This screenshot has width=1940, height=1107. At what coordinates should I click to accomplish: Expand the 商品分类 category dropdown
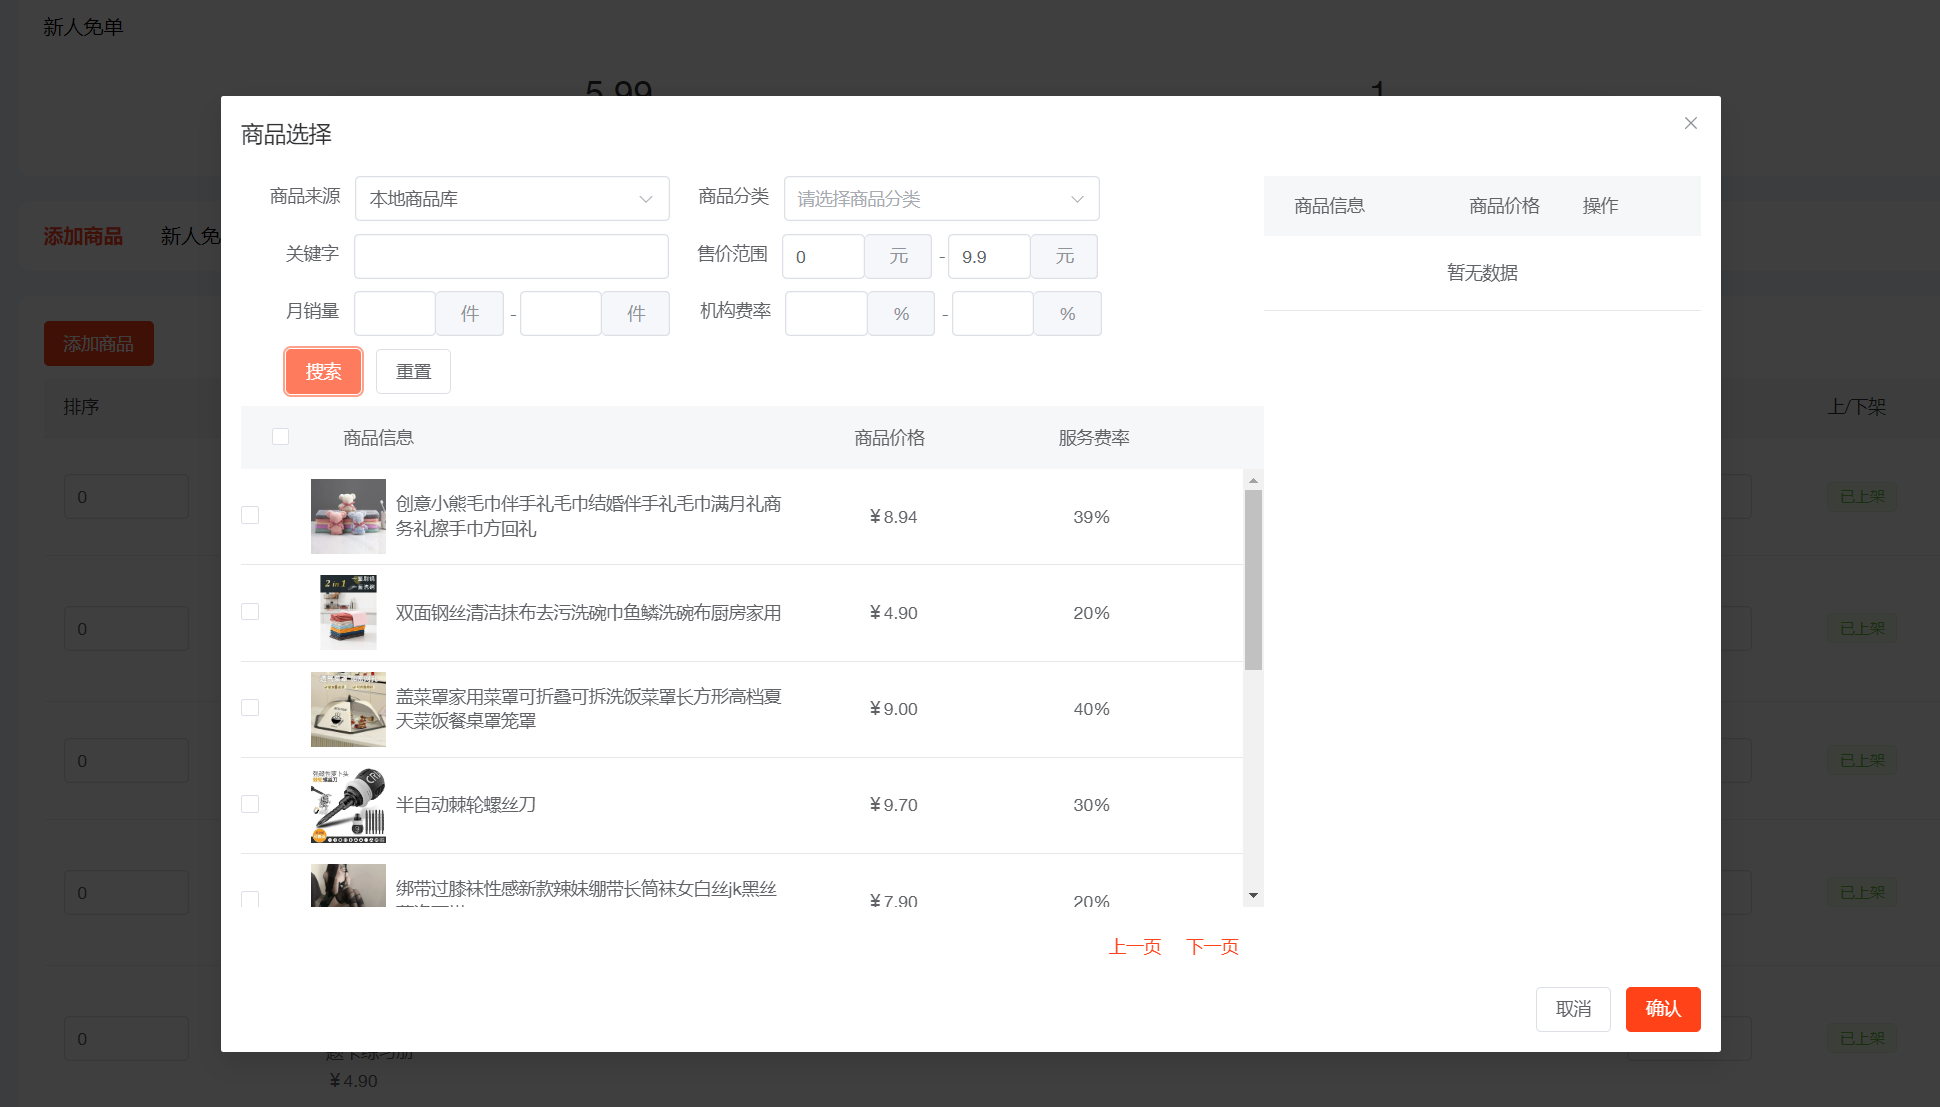(x=940, y=199)
